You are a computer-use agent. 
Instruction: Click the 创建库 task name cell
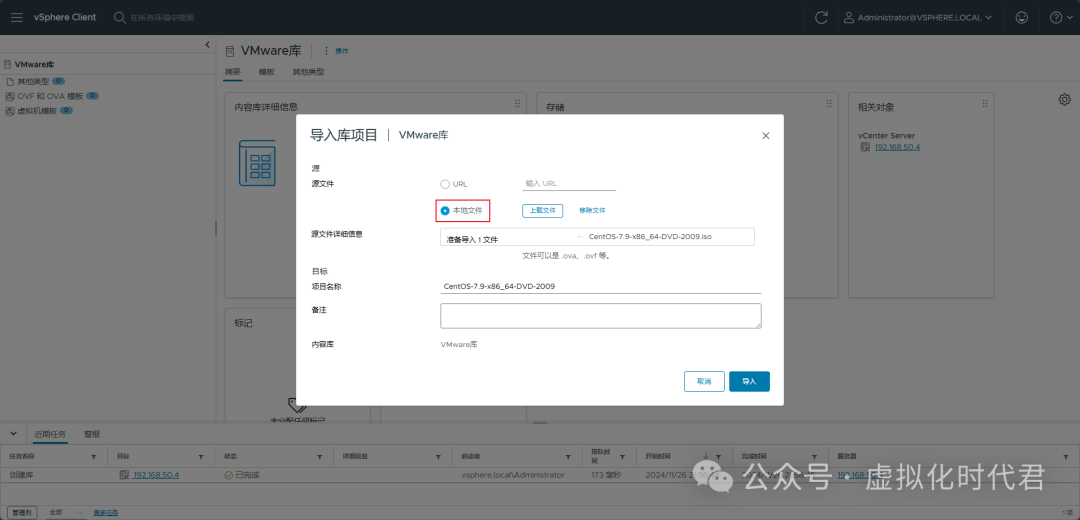[22, 475]
